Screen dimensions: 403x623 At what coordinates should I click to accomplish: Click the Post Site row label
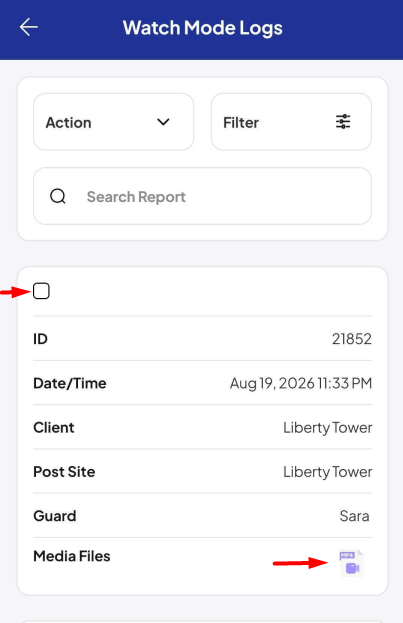point(64,472)
